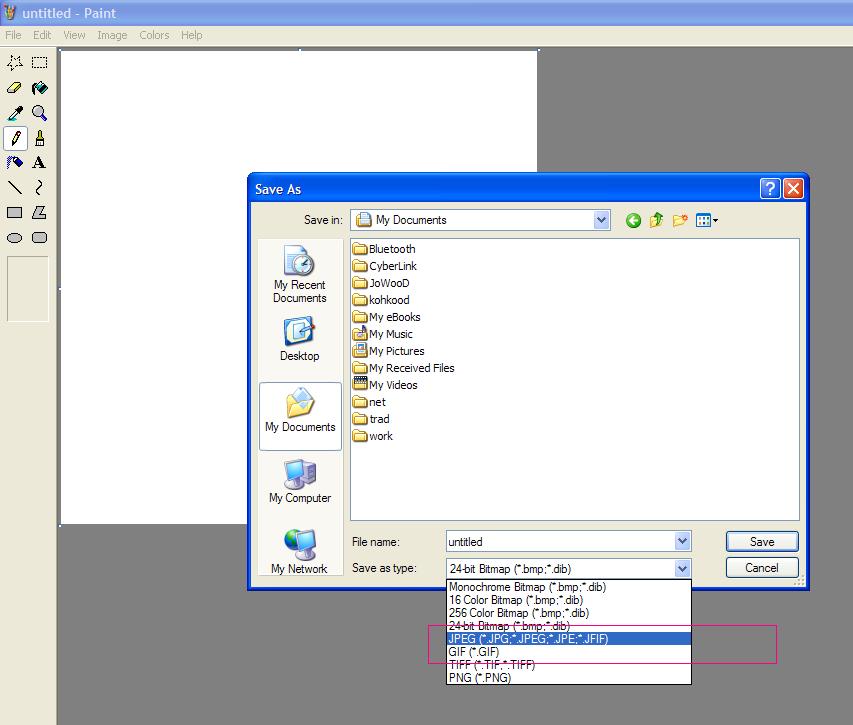Choose 16 Color Bitmap file type

click(x=568, y=600)
